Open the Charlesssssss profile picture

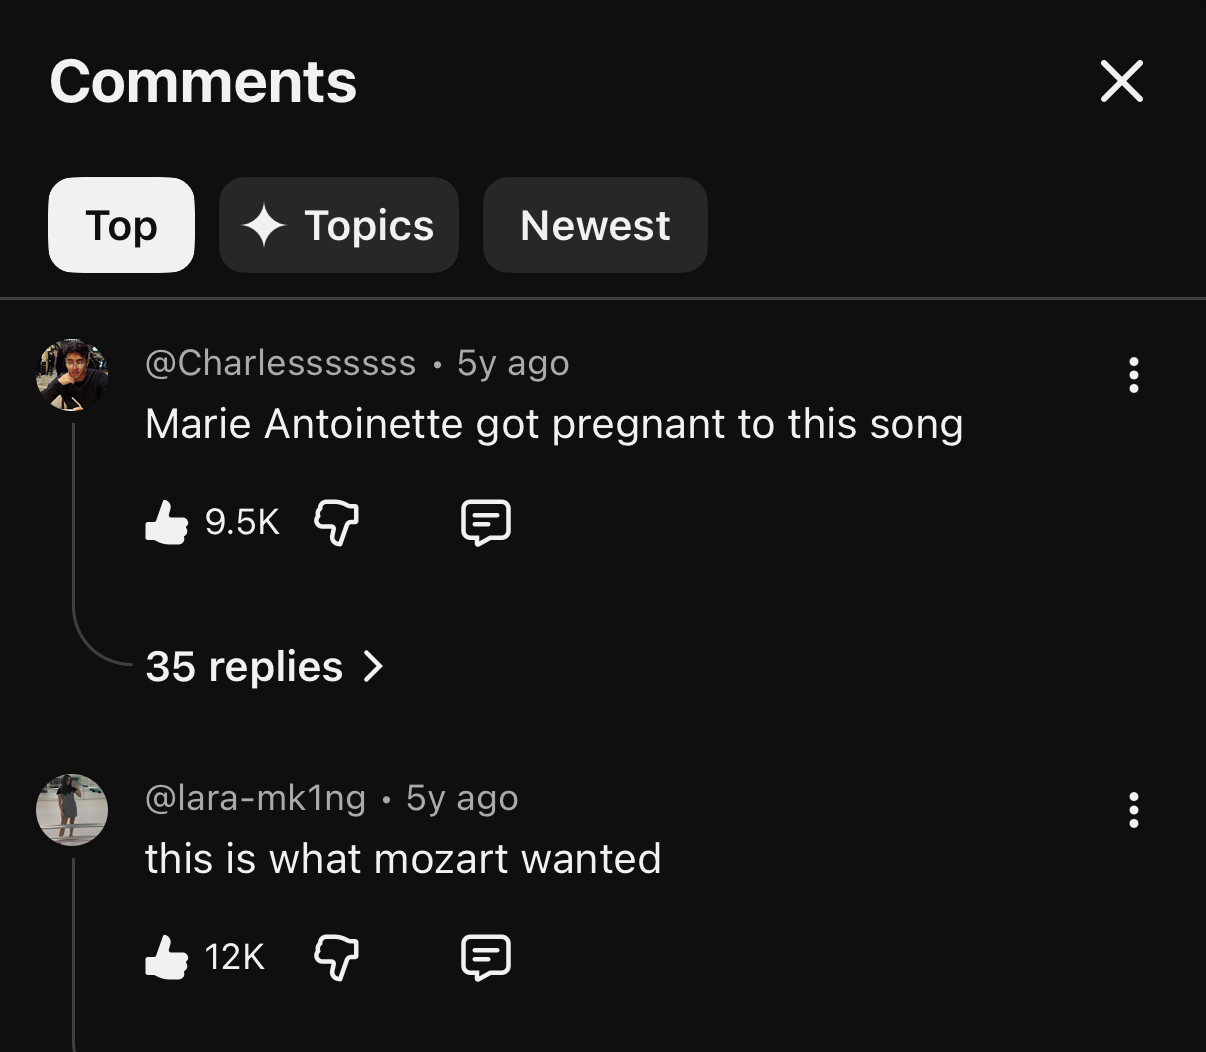coord(72,375)
